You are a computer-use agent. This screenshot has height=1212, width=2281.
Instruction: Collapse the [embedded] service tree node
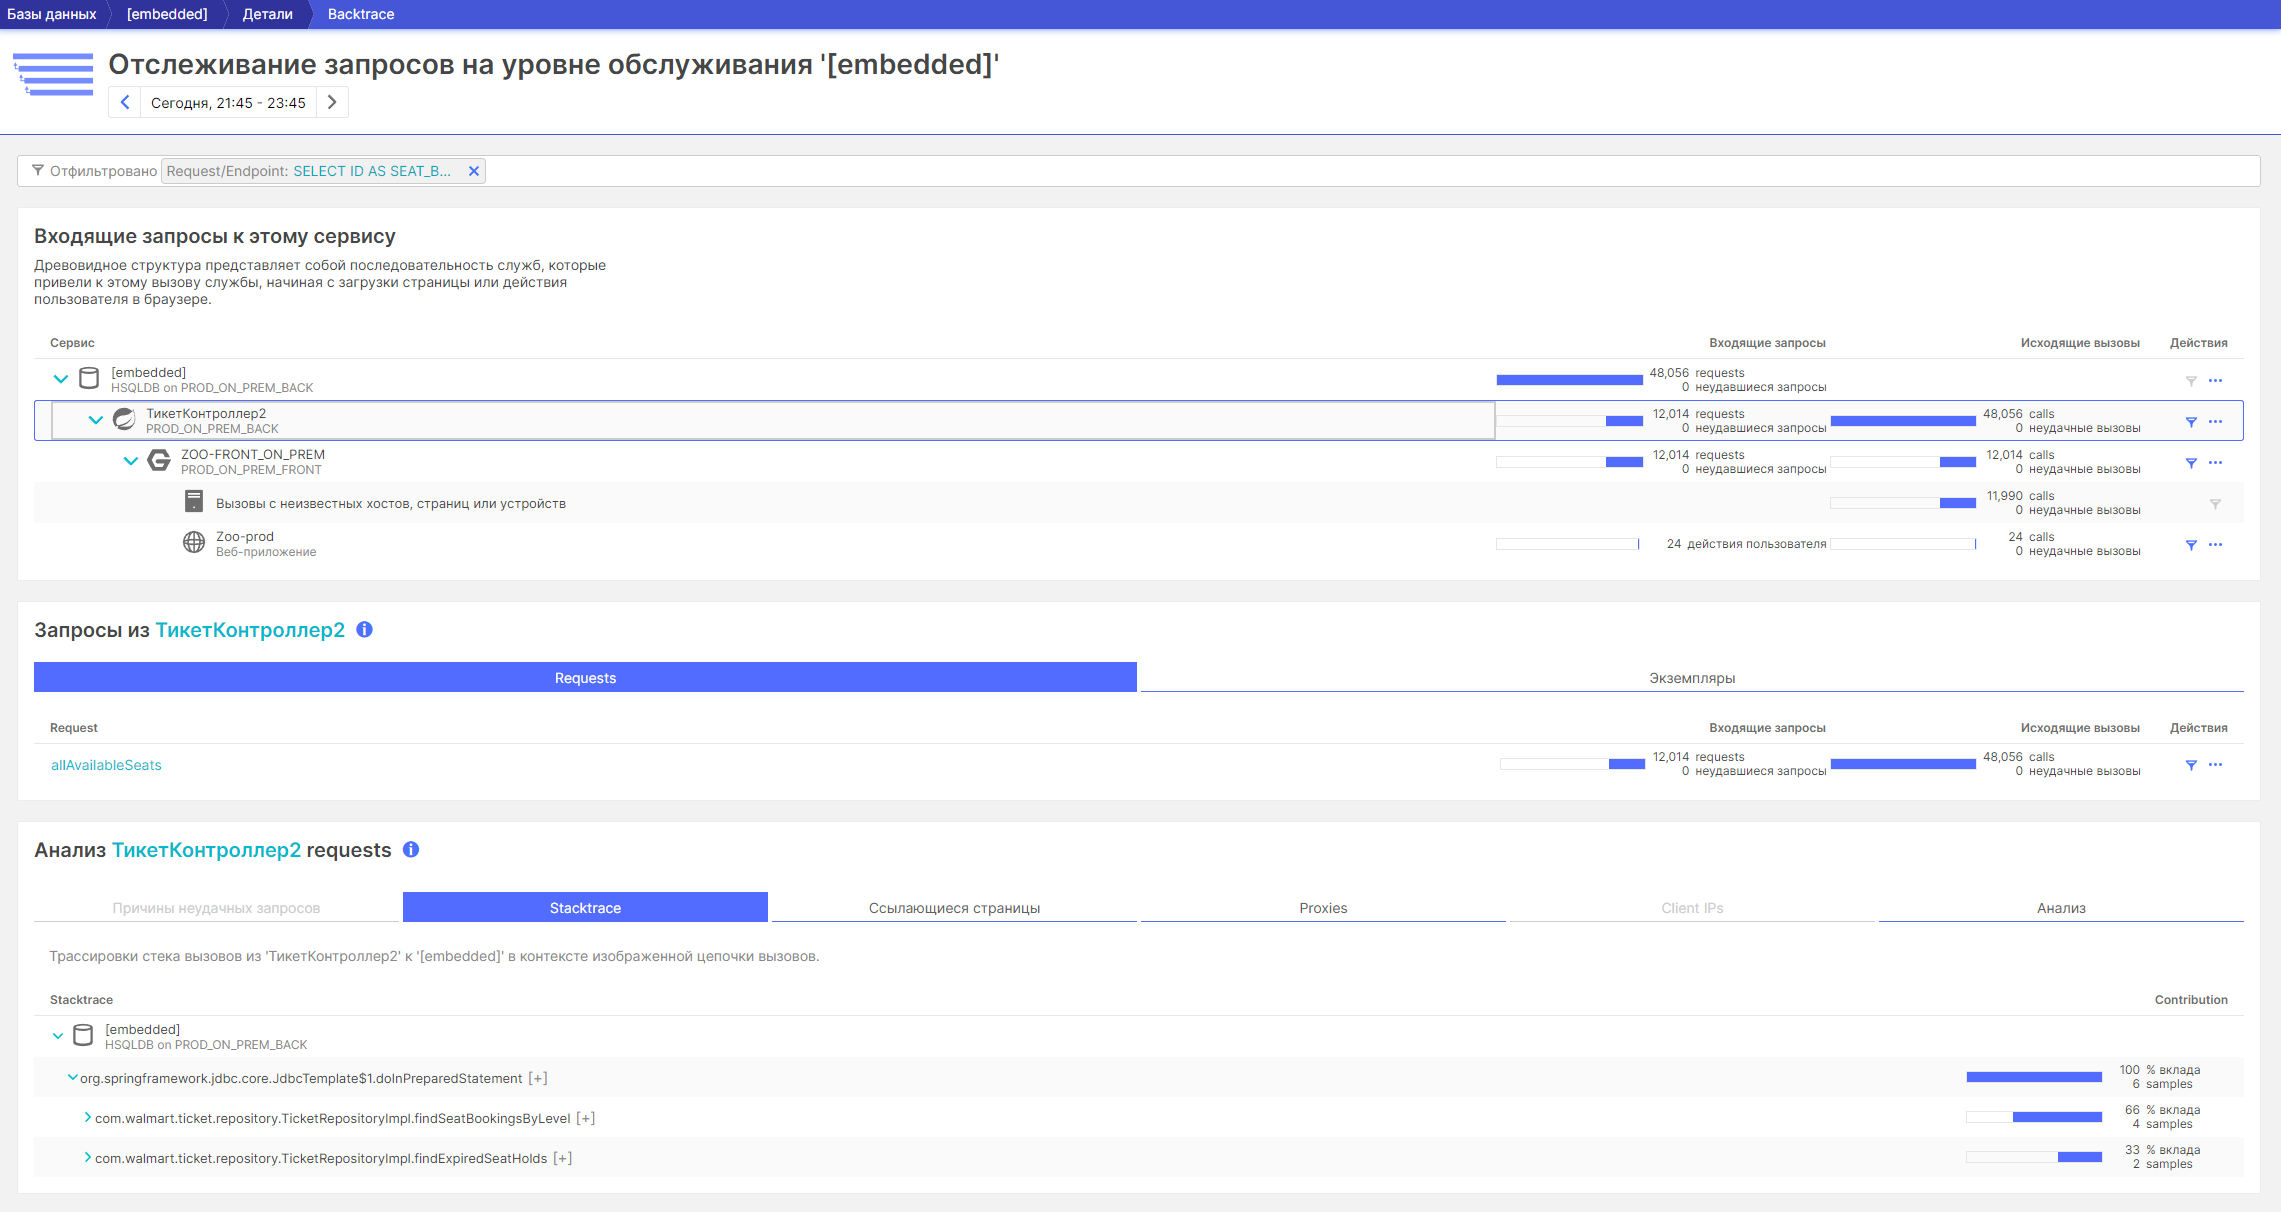click(x=61, y=380)
